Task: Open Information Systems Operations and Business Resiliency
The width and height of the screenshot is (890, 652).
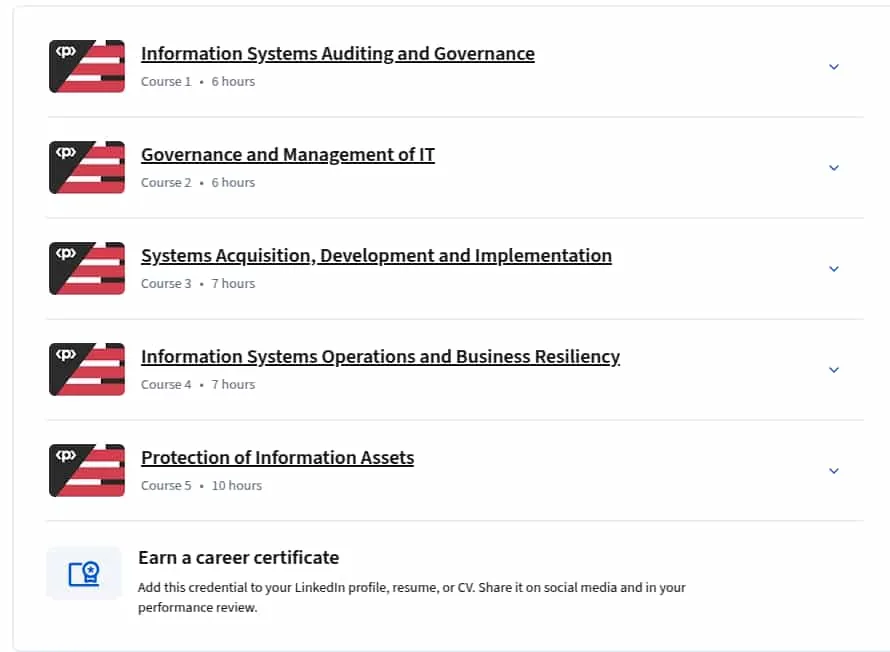Action: 380,356
